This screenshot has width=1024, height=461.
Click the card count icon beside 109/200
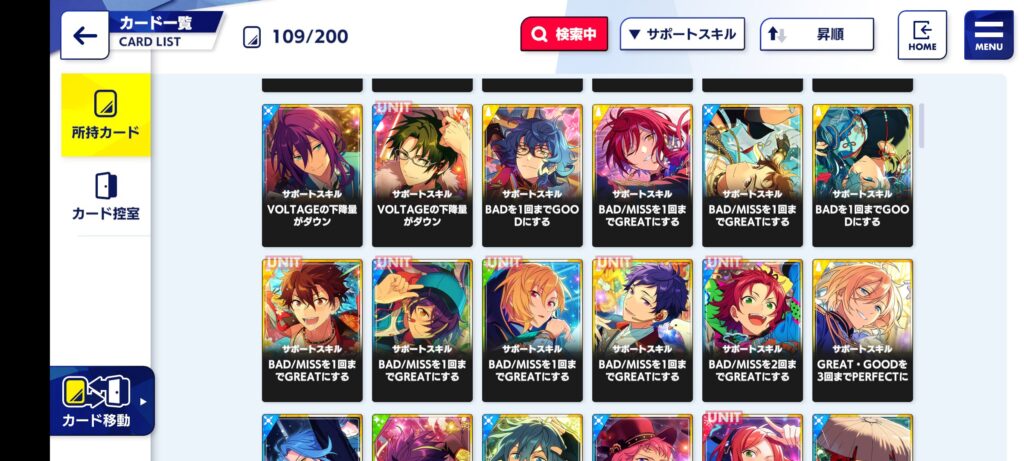(252, 37)
